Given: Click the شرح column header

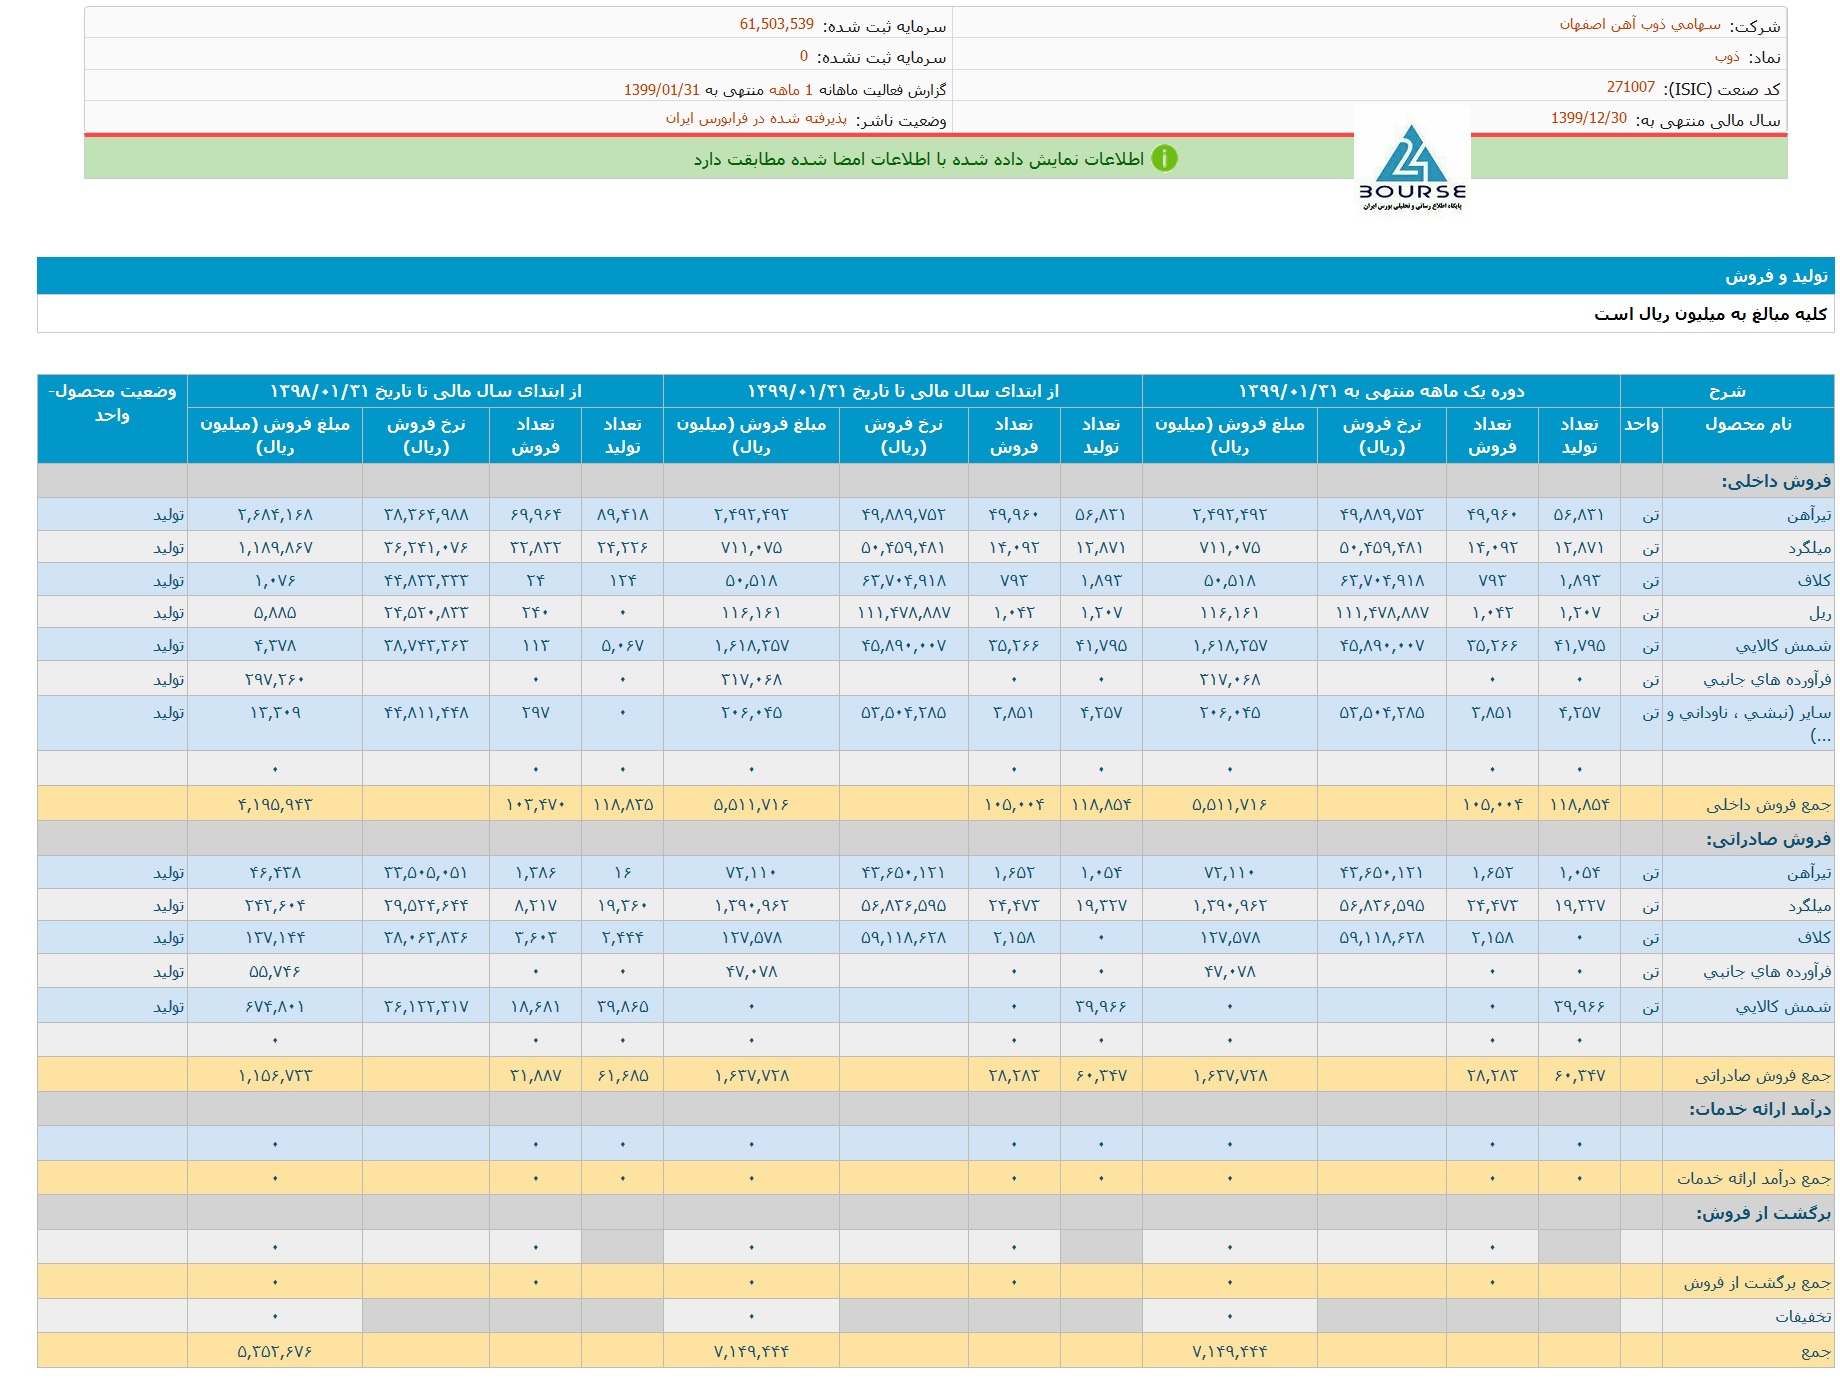Looking at the screenshot, I should 1726,391.
